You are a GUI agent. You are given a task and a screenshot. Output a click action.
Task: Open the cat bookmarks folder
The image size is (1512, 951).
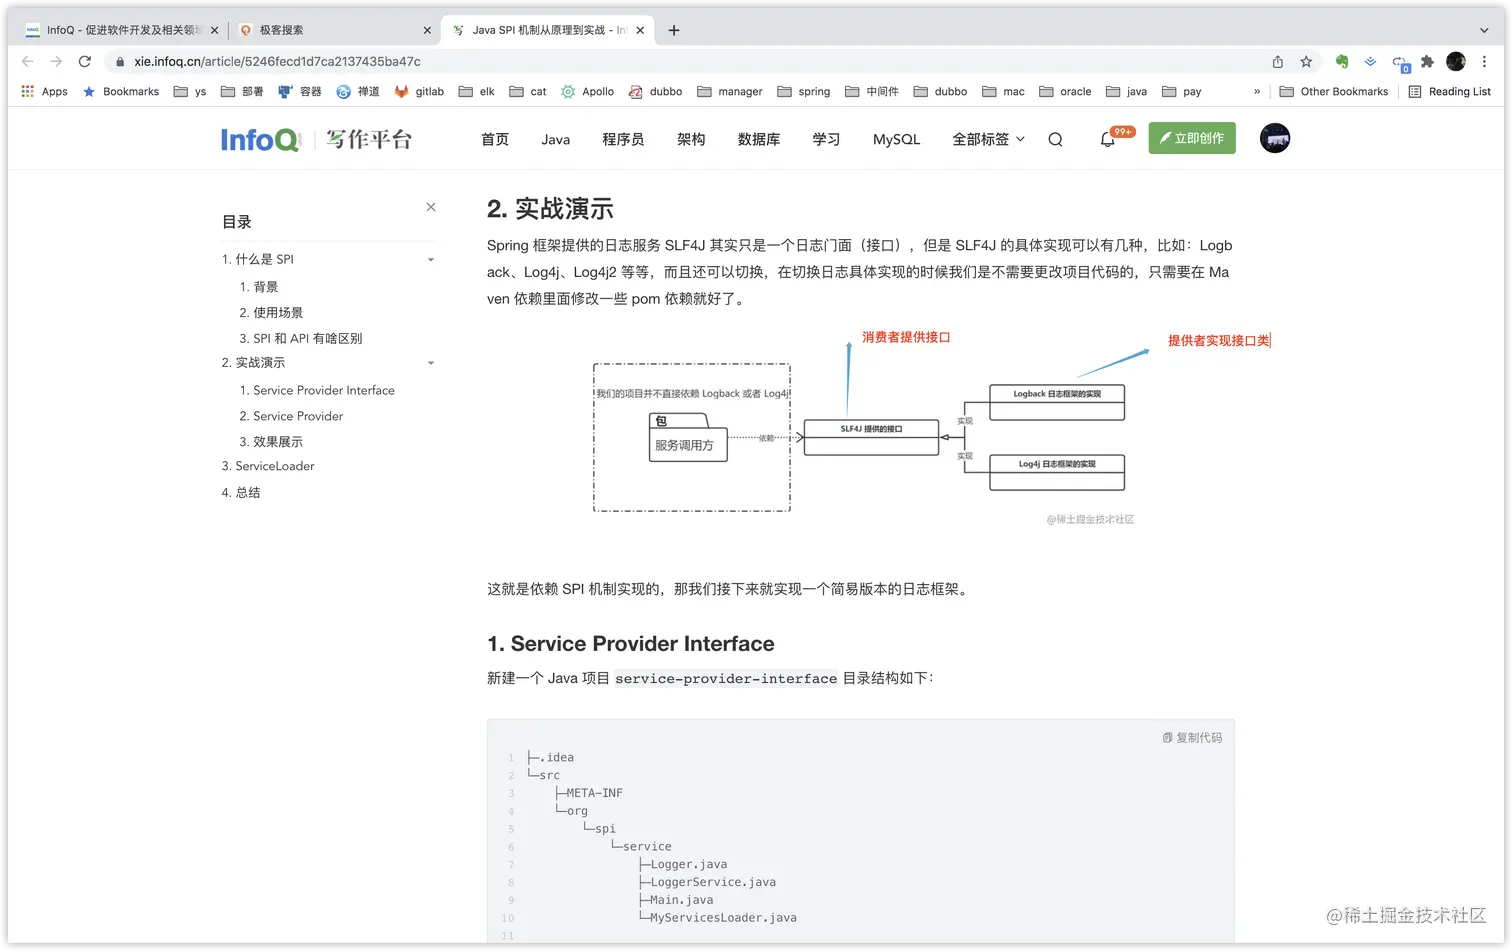coord(528,91)
